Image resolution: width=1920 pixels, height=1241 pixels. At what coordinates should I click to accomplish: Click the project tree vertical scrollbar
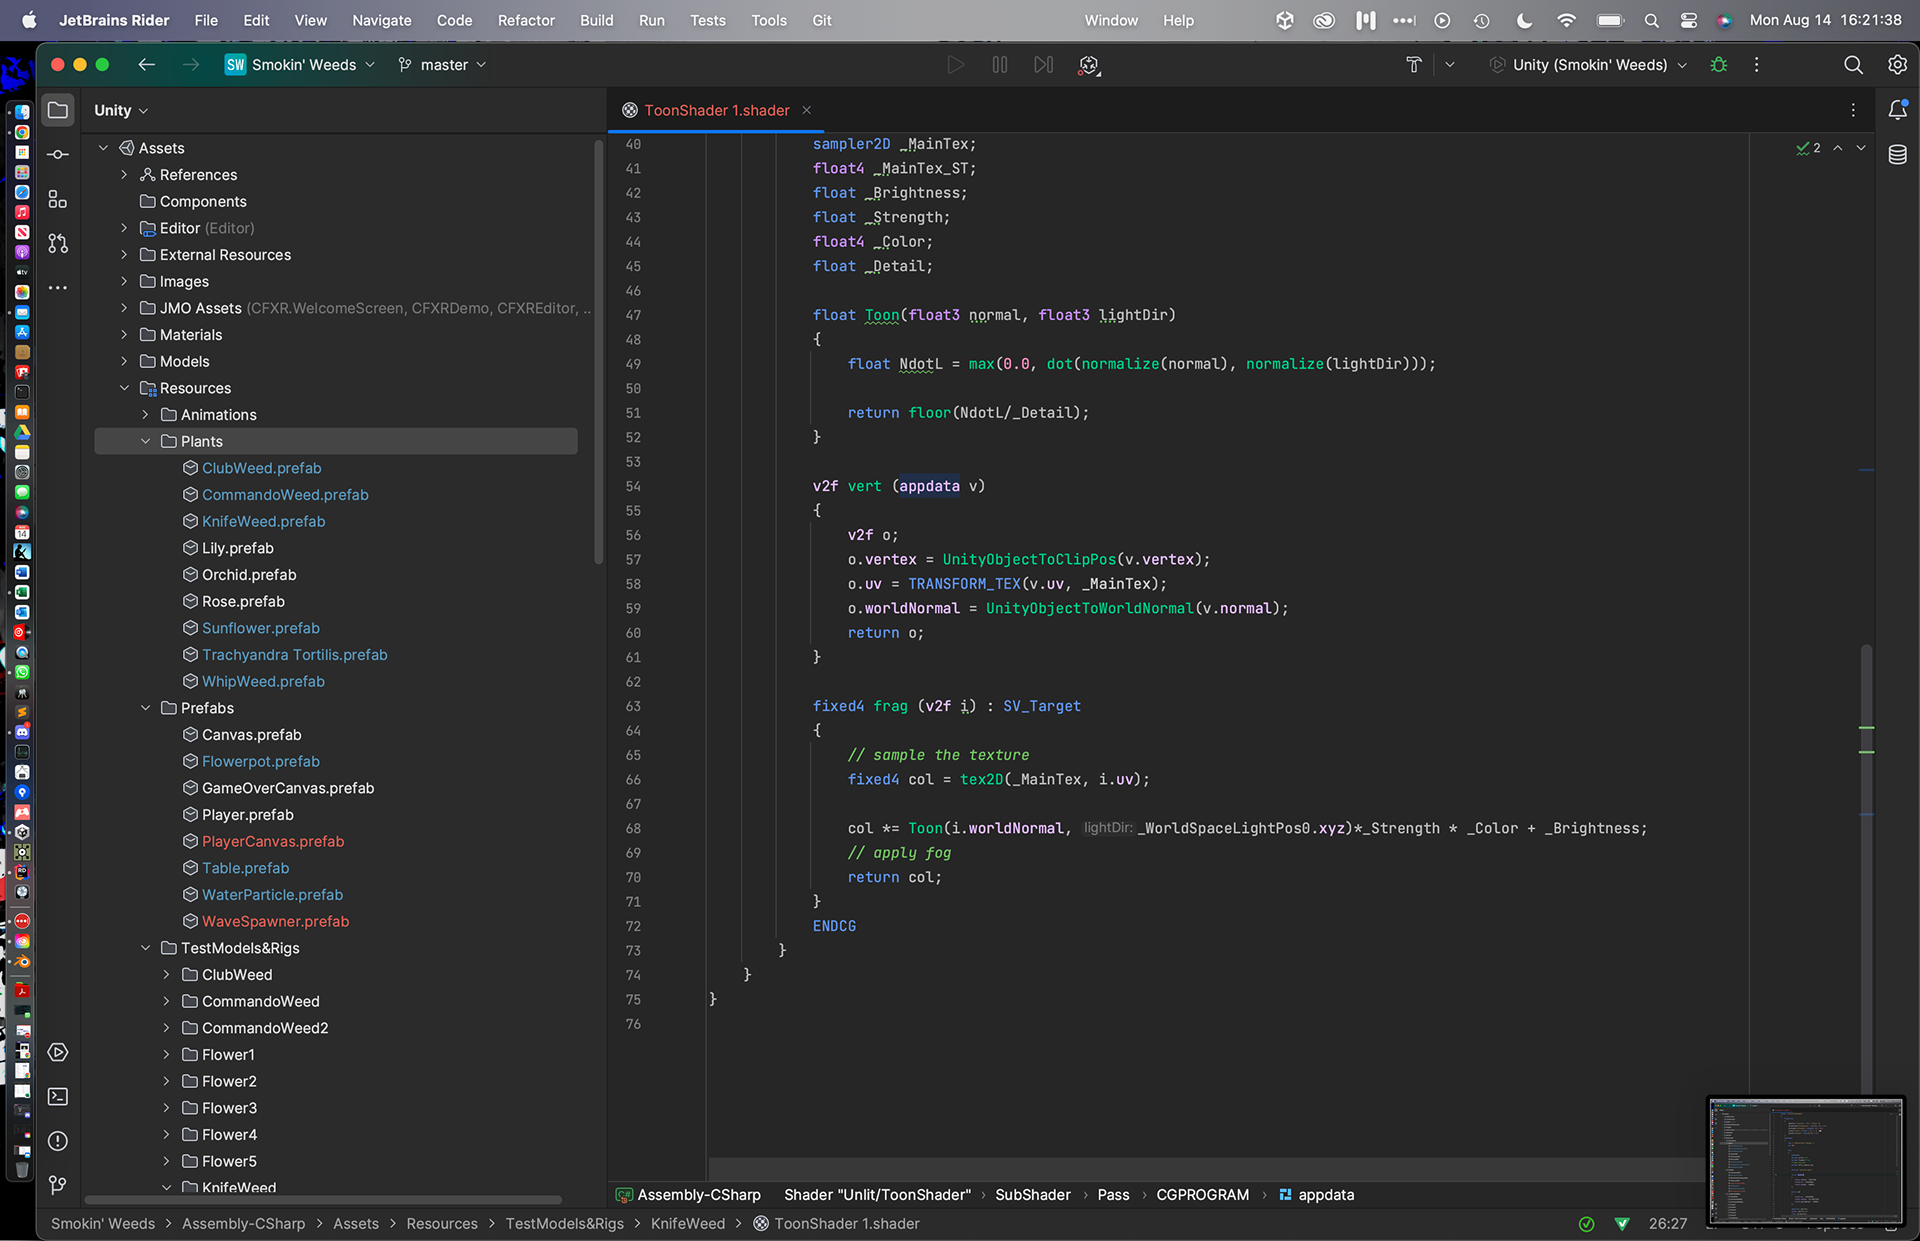click(x=598, y=350)
